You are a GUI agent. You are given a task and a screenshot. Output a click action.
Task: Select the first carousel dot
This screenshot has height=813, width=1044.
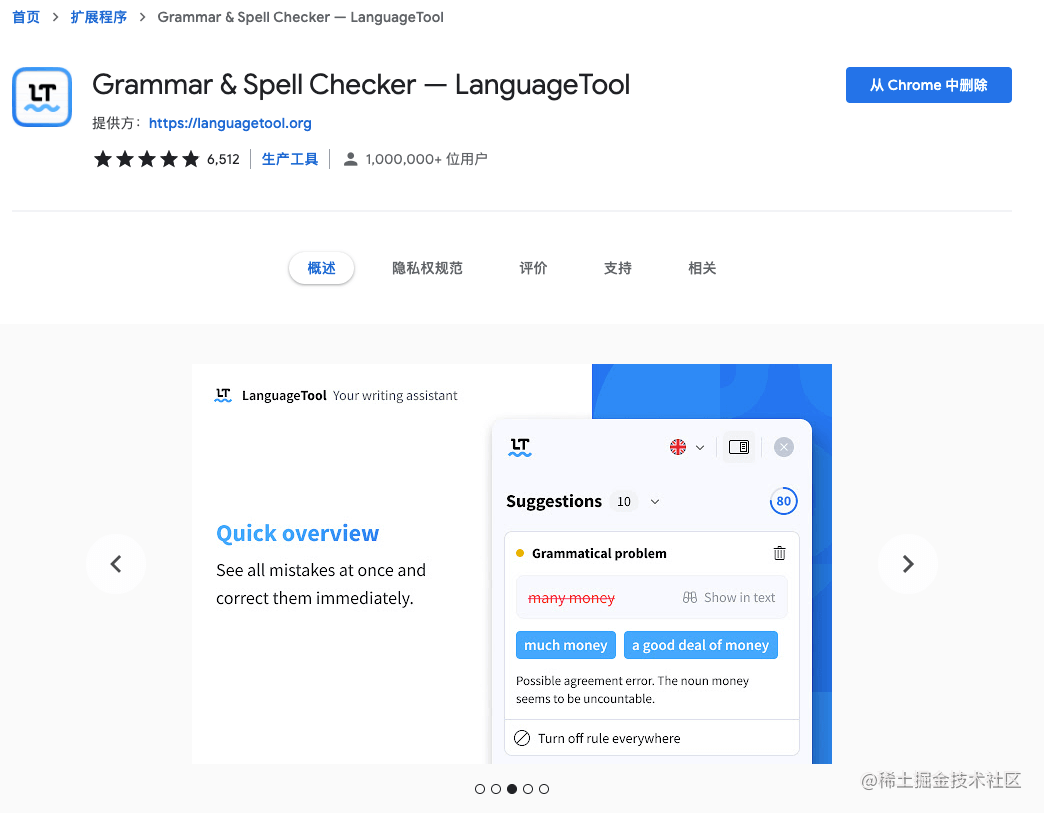click(x=480, y=789)
